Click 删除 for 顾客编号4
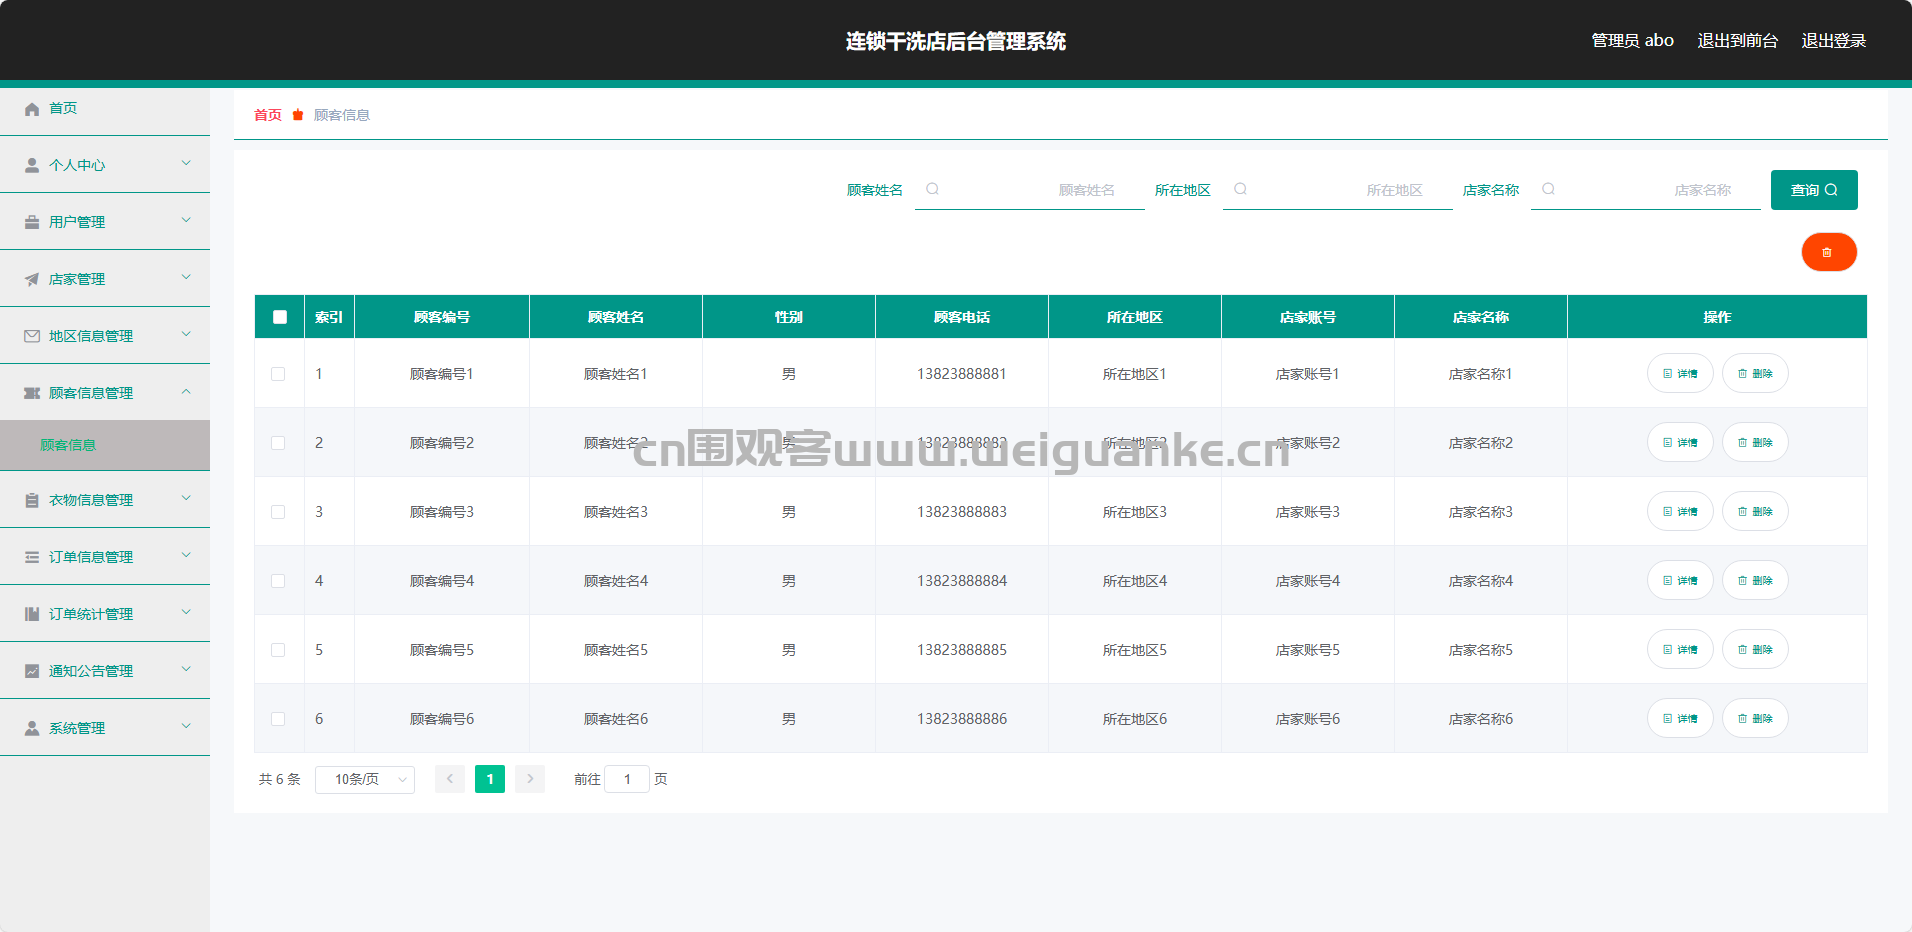 point(1755,580)
